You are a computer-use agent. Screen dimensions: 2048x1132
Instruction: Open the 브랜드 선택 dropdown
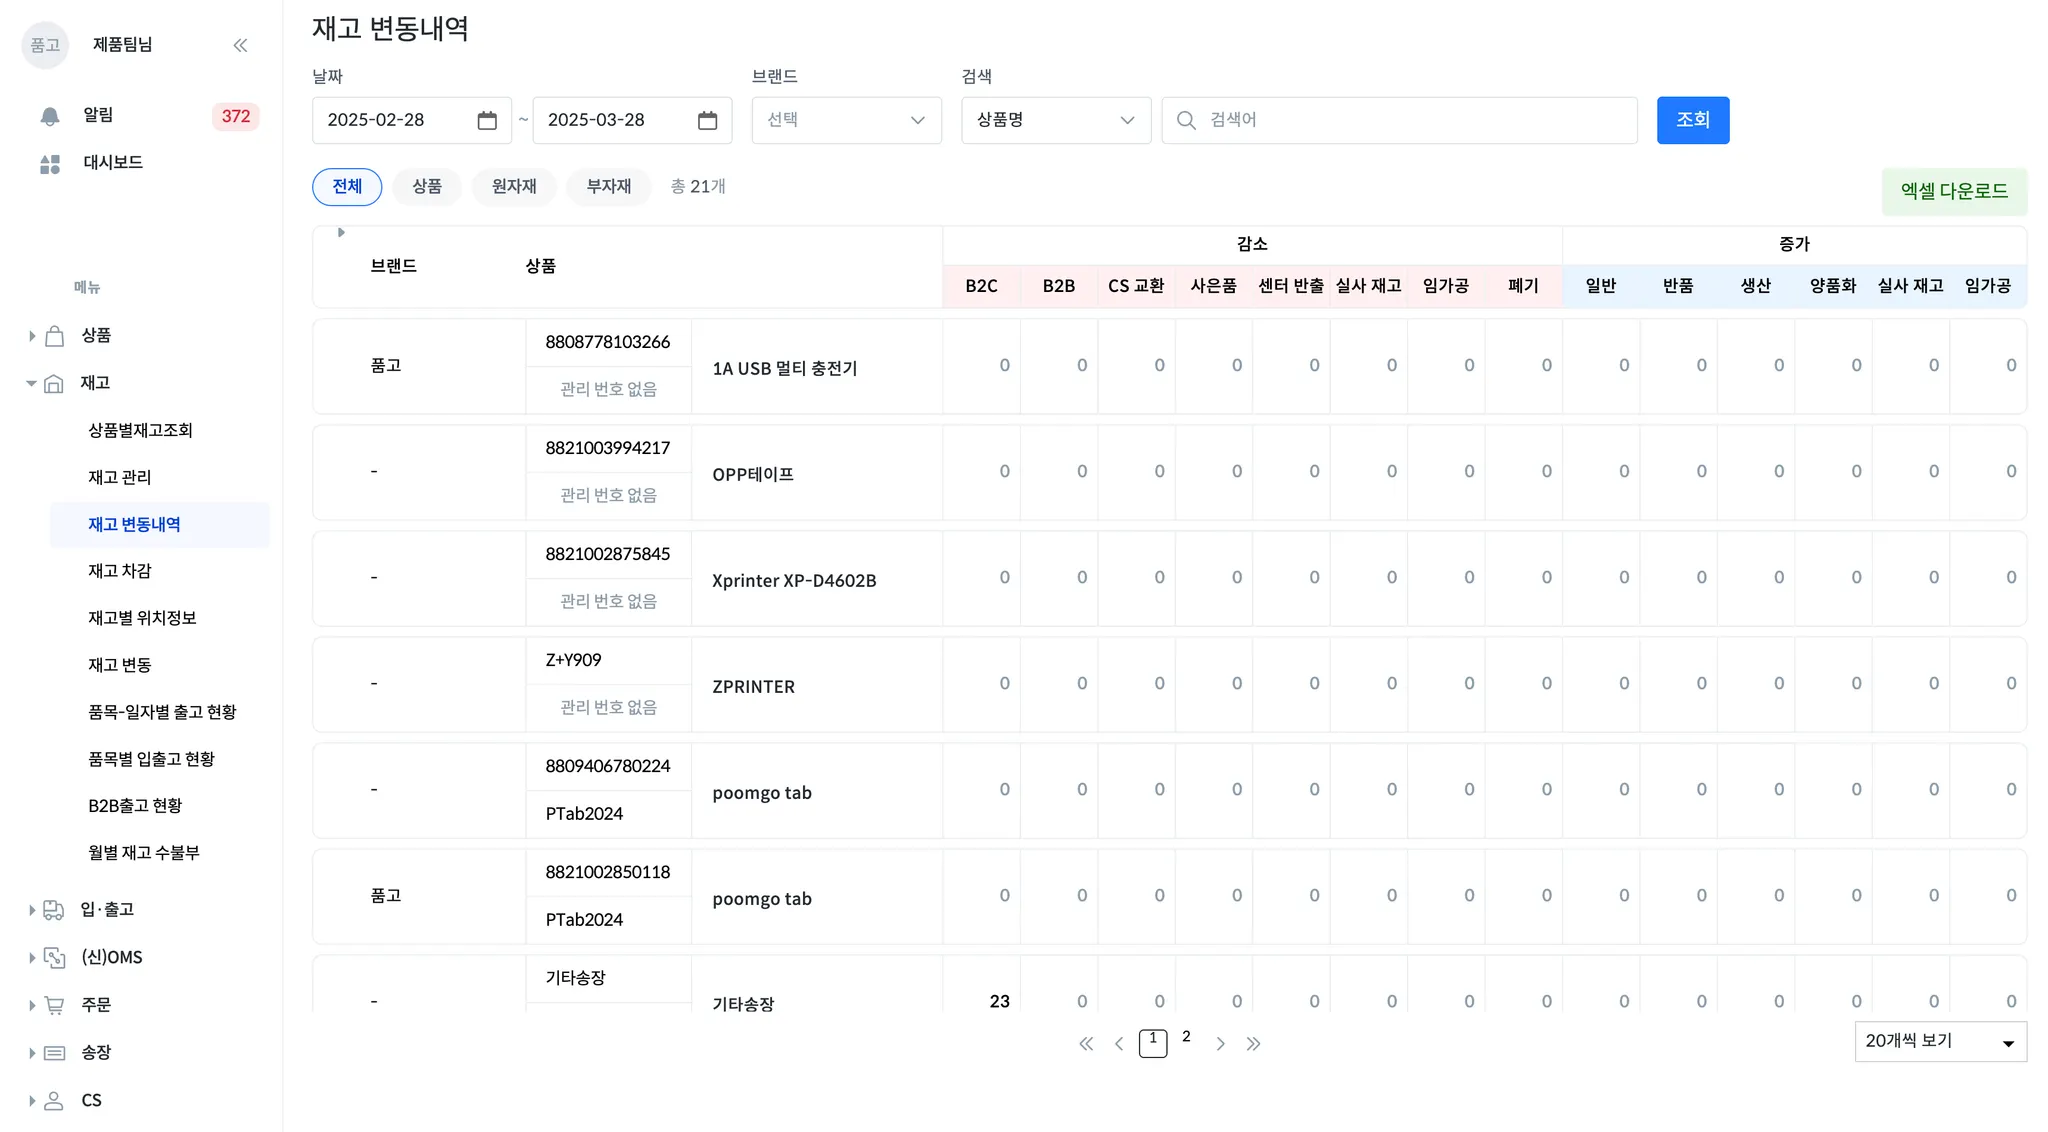846,120
